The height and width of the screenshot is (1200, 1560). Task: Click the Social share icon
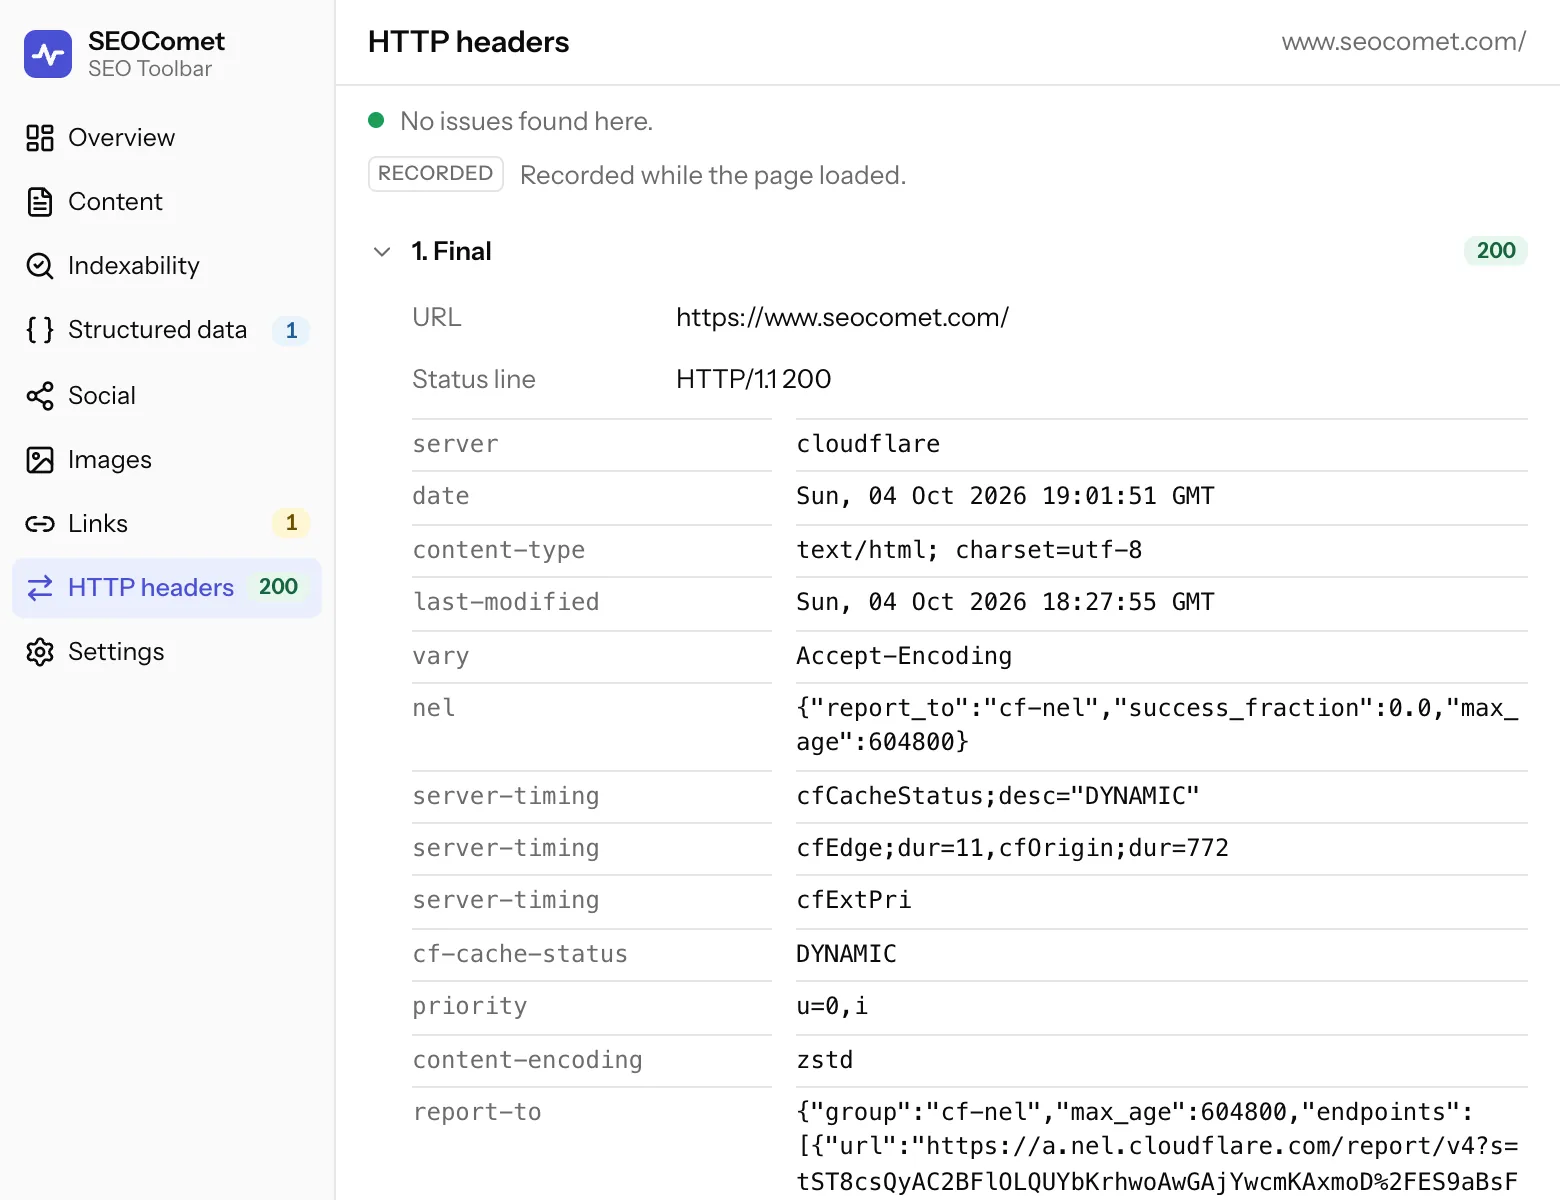tap(40, 396)
